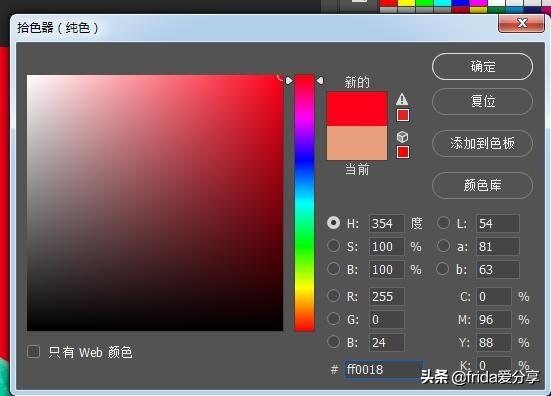Click the G green value field
This screenshot has height=396, width=551.
(x=387, y=319)
